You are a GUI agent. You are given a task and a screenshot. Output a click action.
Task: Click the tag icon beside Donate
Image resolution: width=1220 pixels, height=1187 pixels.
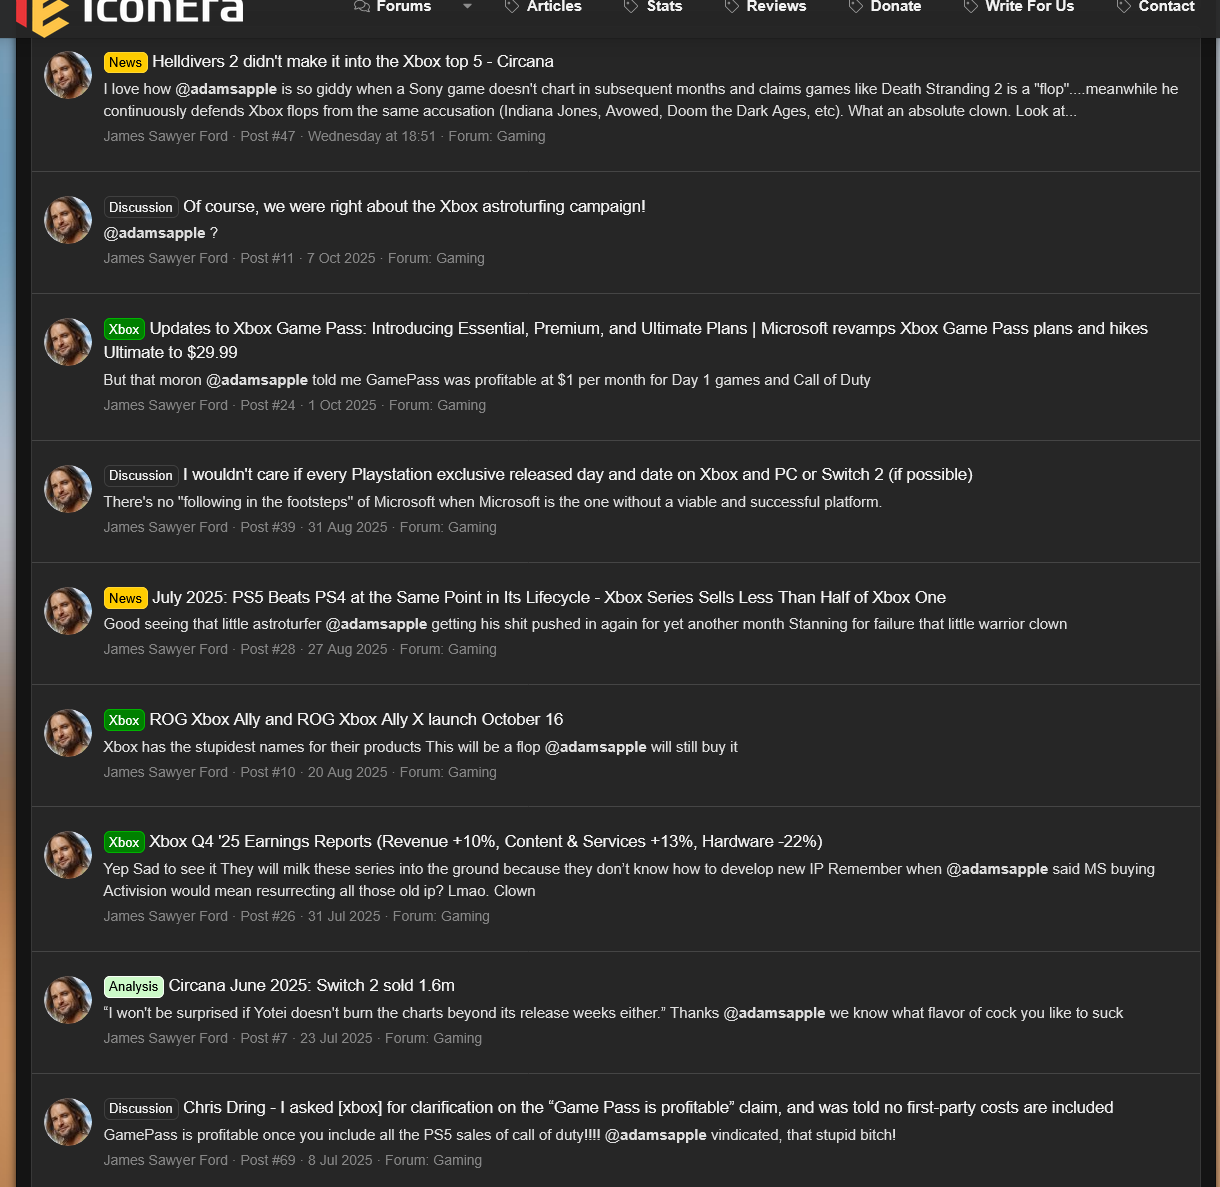point(856,7)
